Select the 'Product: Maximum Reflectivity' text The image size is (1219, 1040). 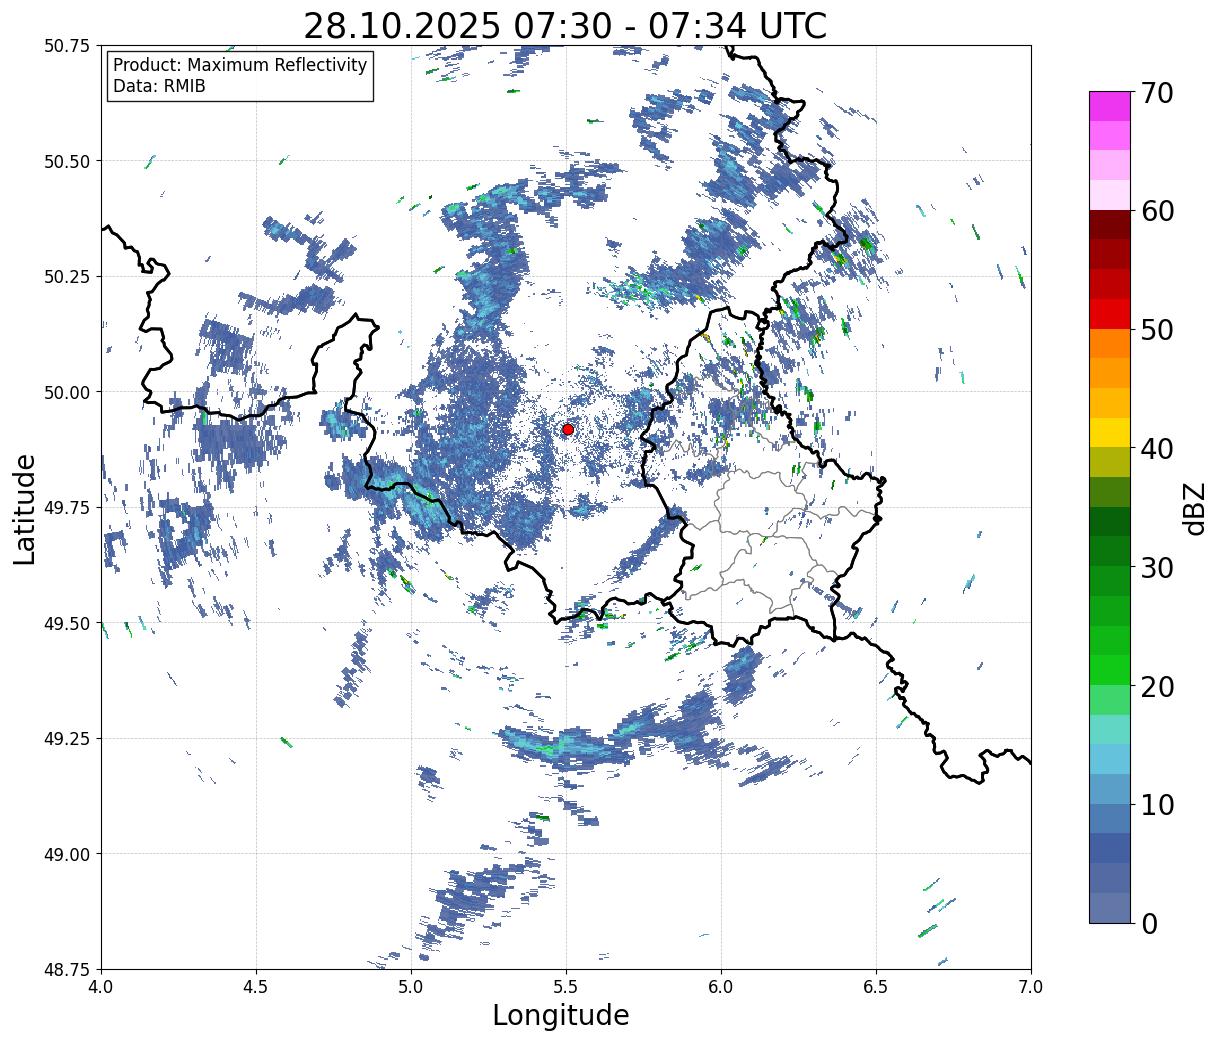click(x=240, y=65)
